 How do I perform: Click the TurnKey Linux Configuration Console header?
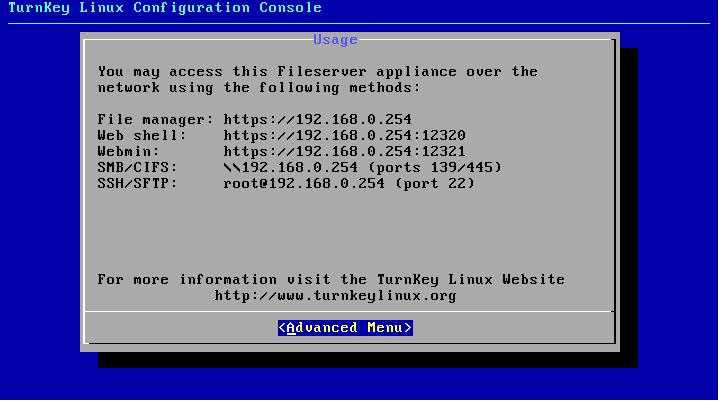pos(165,8)
